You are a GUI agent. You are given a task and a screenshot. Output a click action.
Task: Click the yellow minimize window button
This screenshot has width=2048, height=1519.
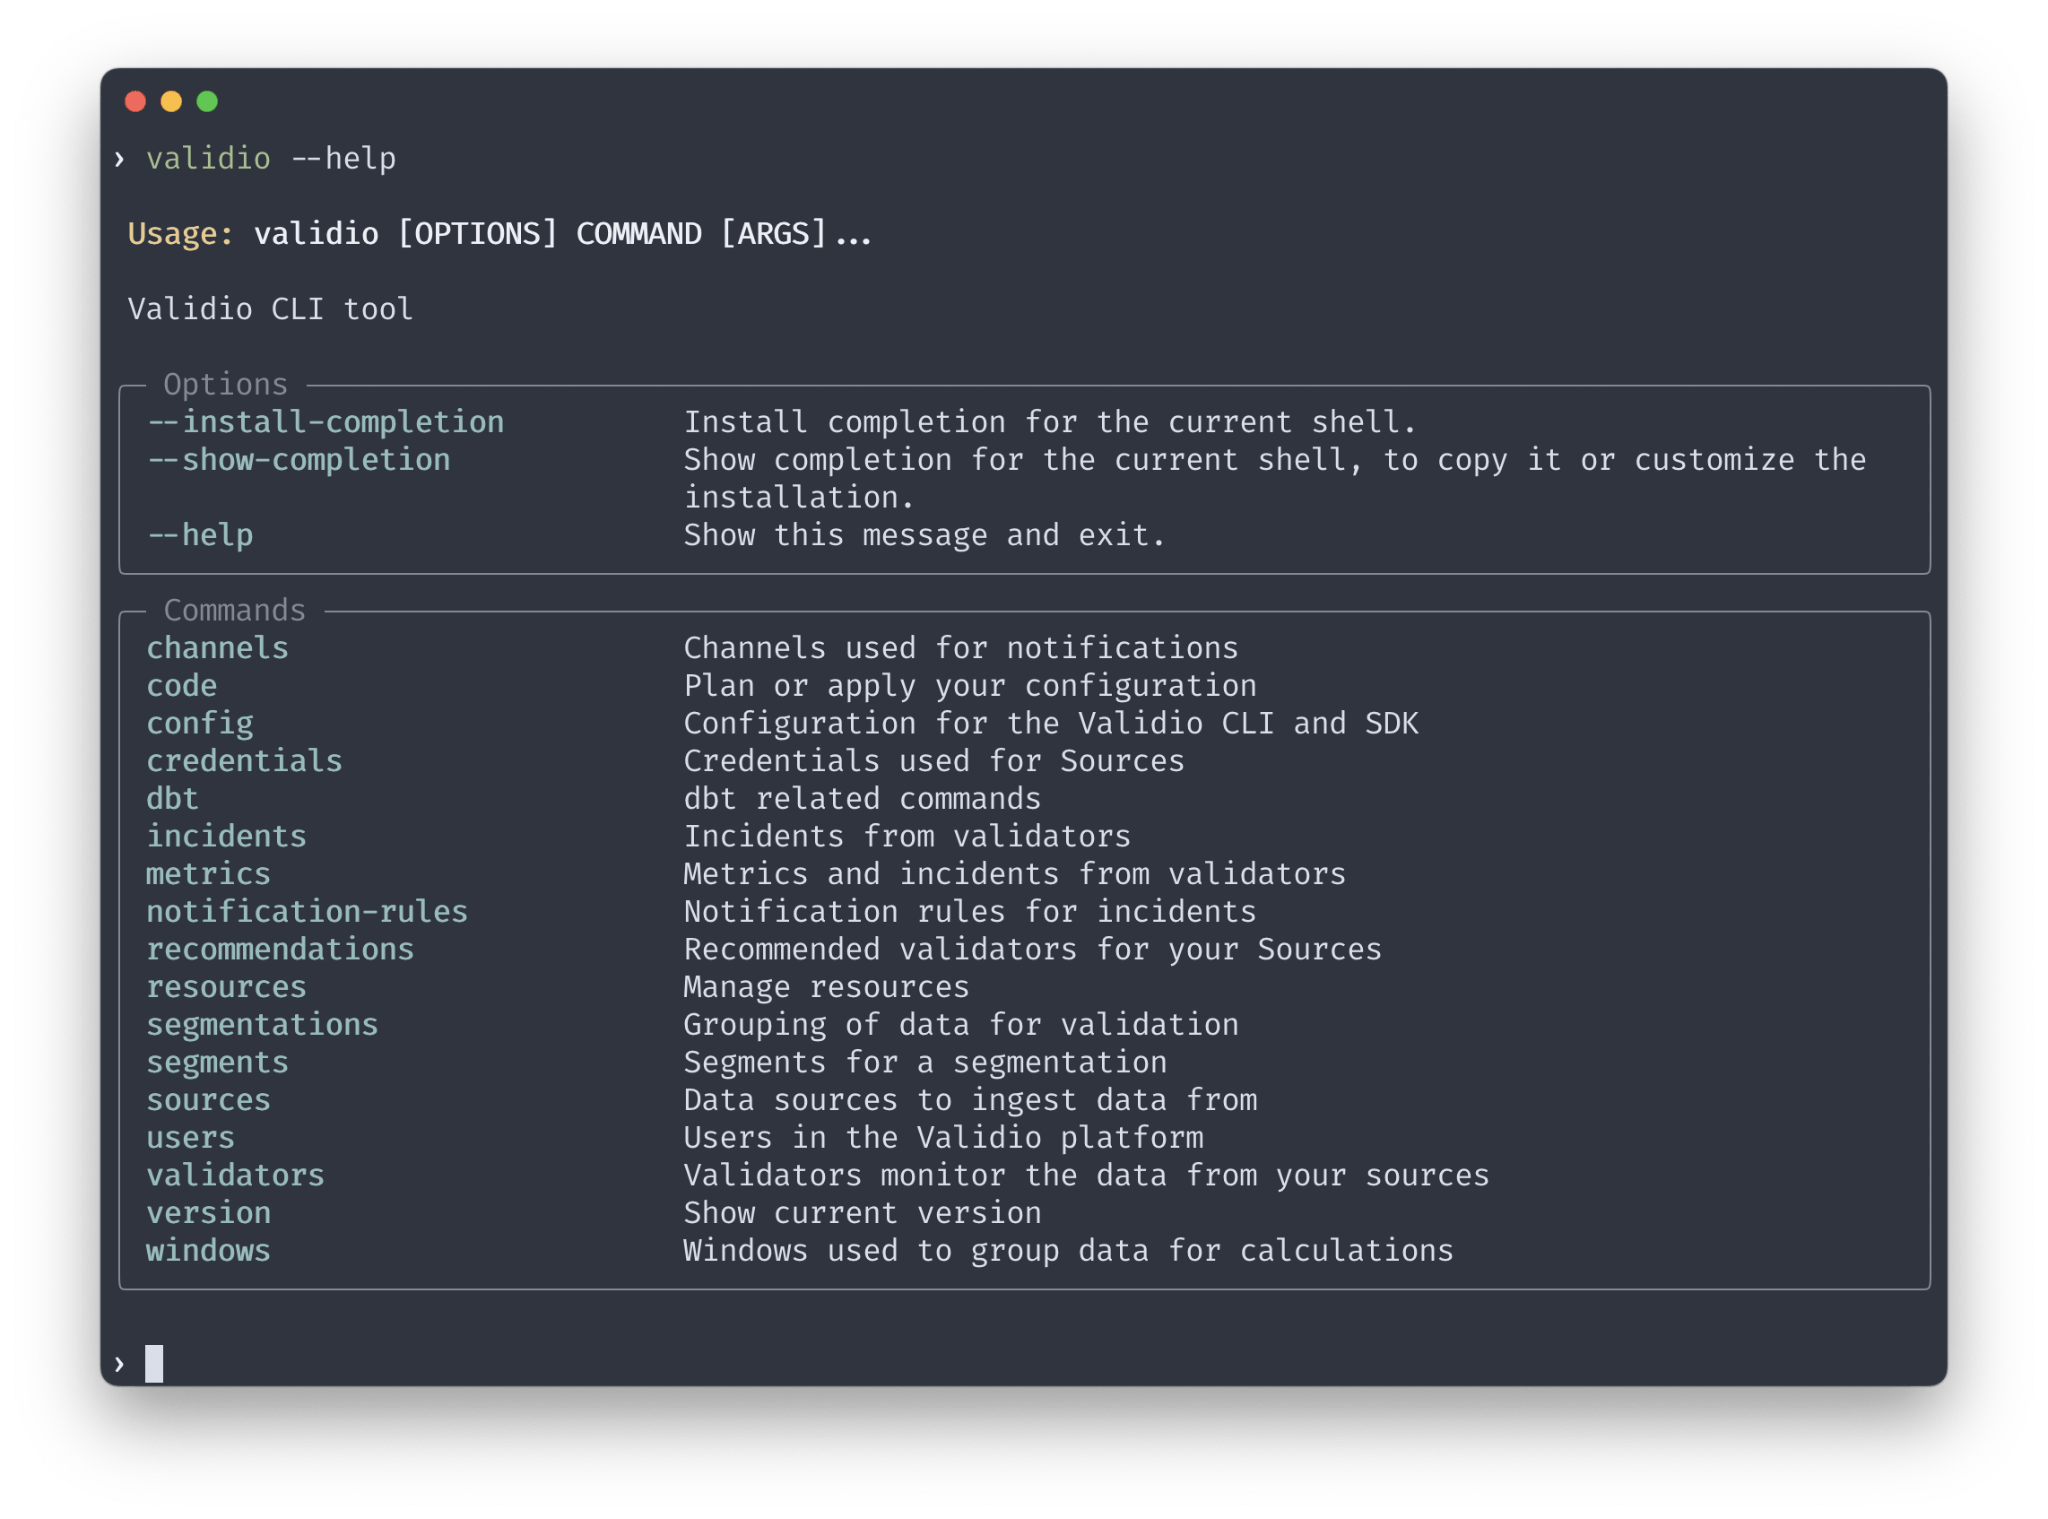pyautogui.click(x=171, y=101)
